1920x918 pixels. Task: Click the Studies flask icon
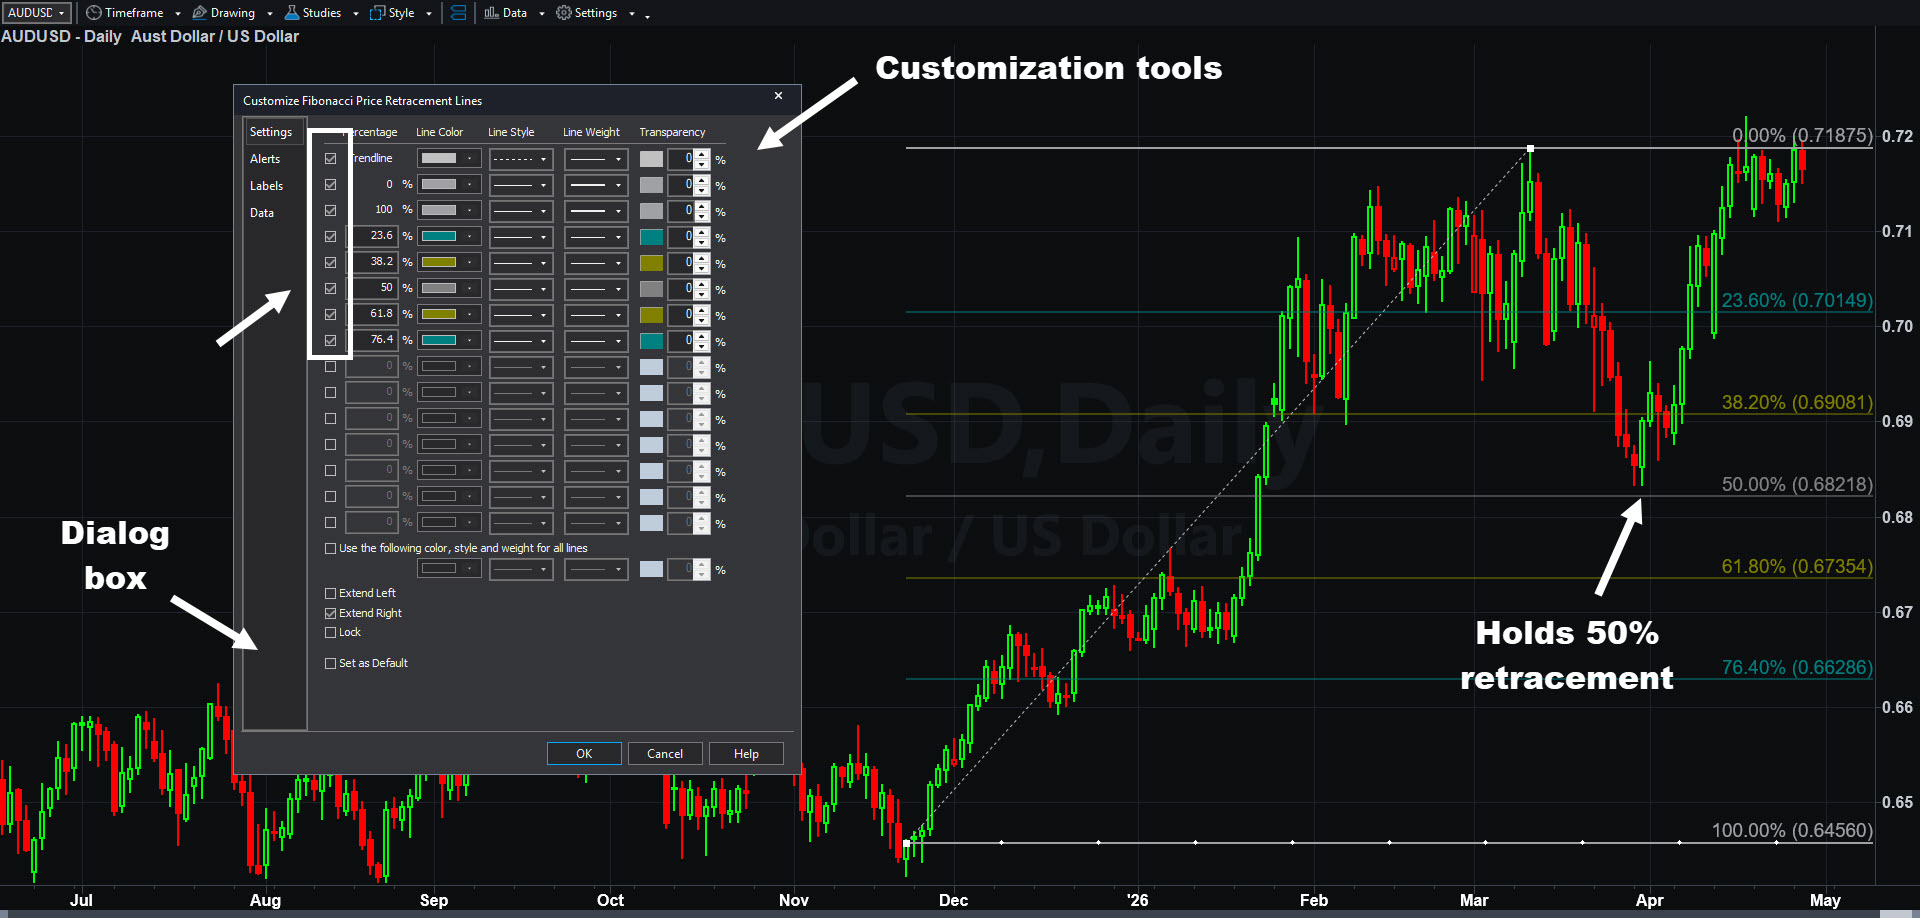(x=292, y=13)
